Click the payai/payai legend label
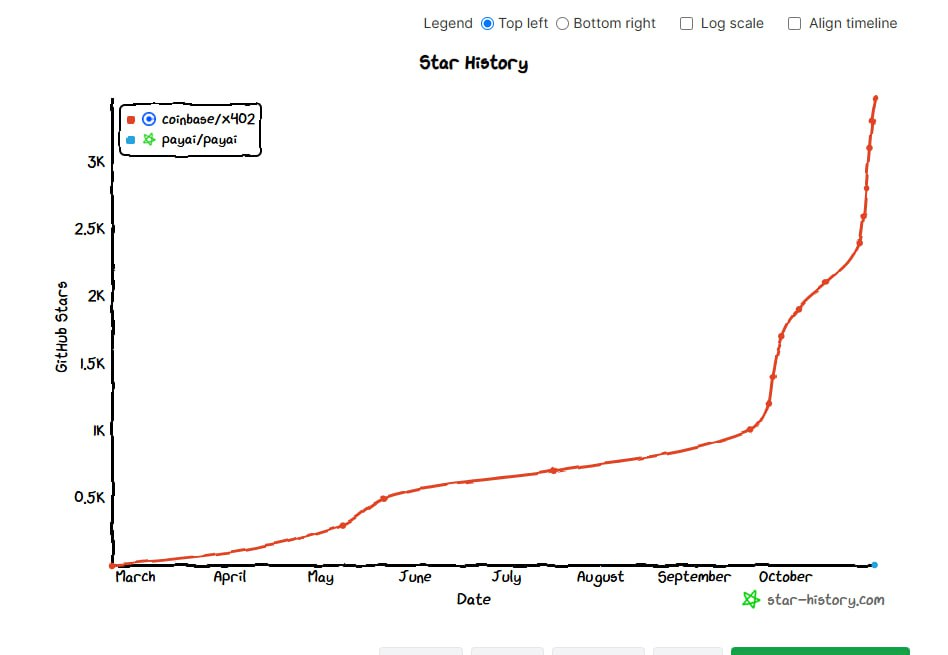Viewport: 948px width, 655px height. (199, 140)
